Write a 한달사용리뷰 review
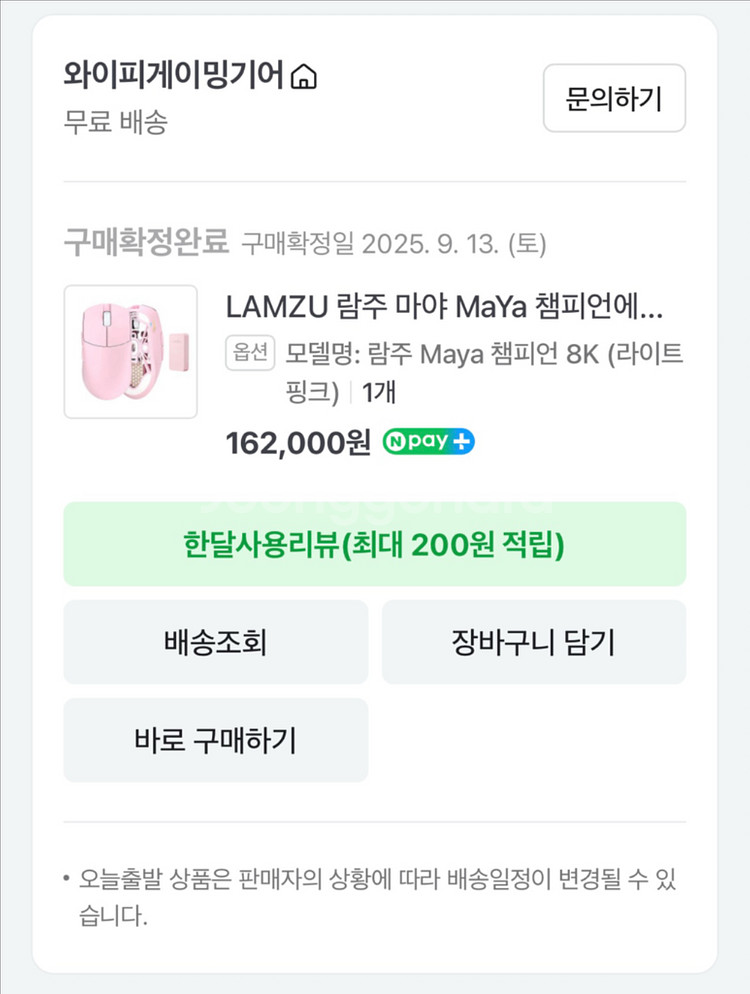The height and width of the screenshot is (994, 750). (375, 544)
